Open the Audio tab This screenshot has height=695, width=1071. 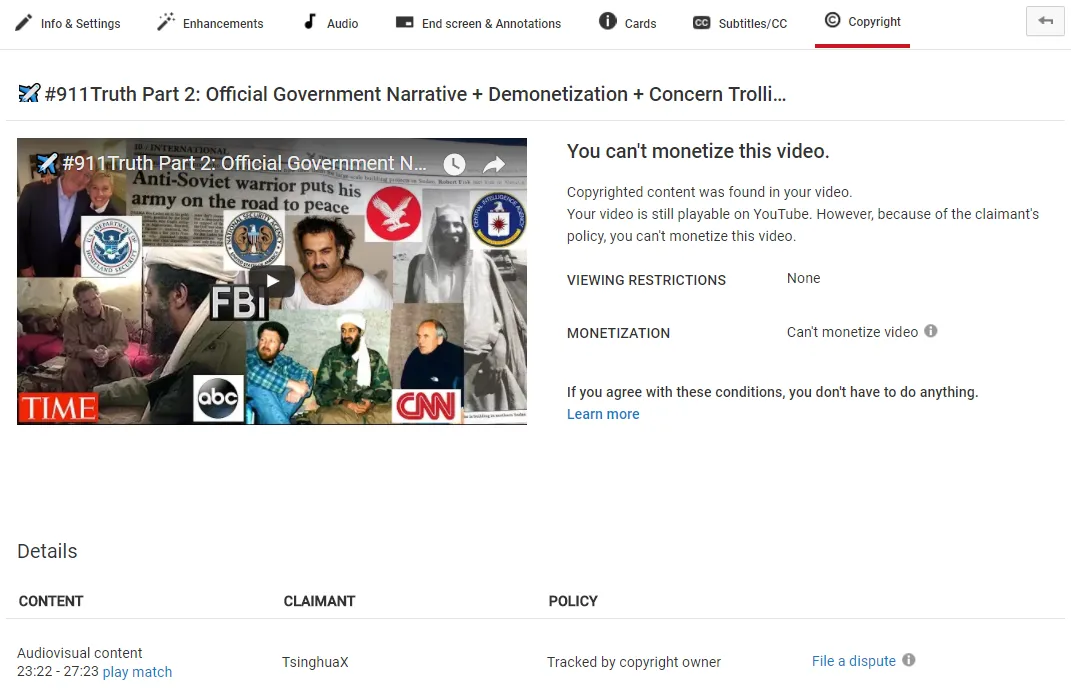click(331, 23)
